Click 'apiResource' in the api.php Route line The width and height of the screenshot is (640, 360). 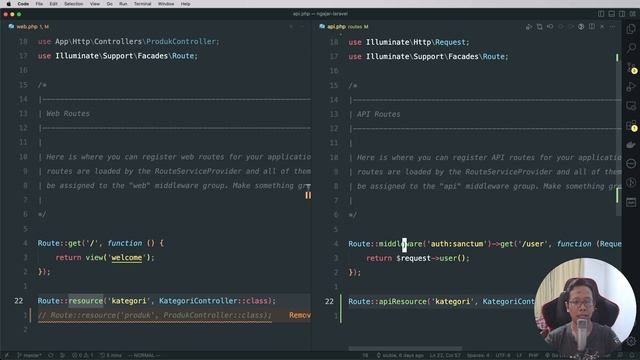(x=403, y=302)
